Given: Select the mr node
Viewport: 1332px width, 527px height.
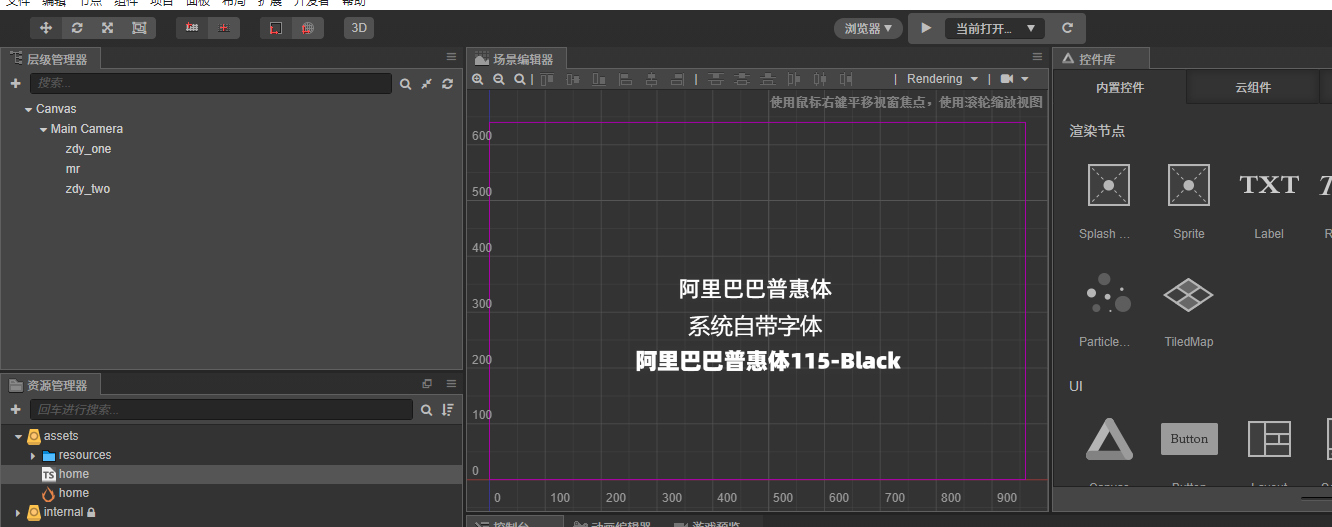Looking at the screenshot, I should click(x=72, y=169).
